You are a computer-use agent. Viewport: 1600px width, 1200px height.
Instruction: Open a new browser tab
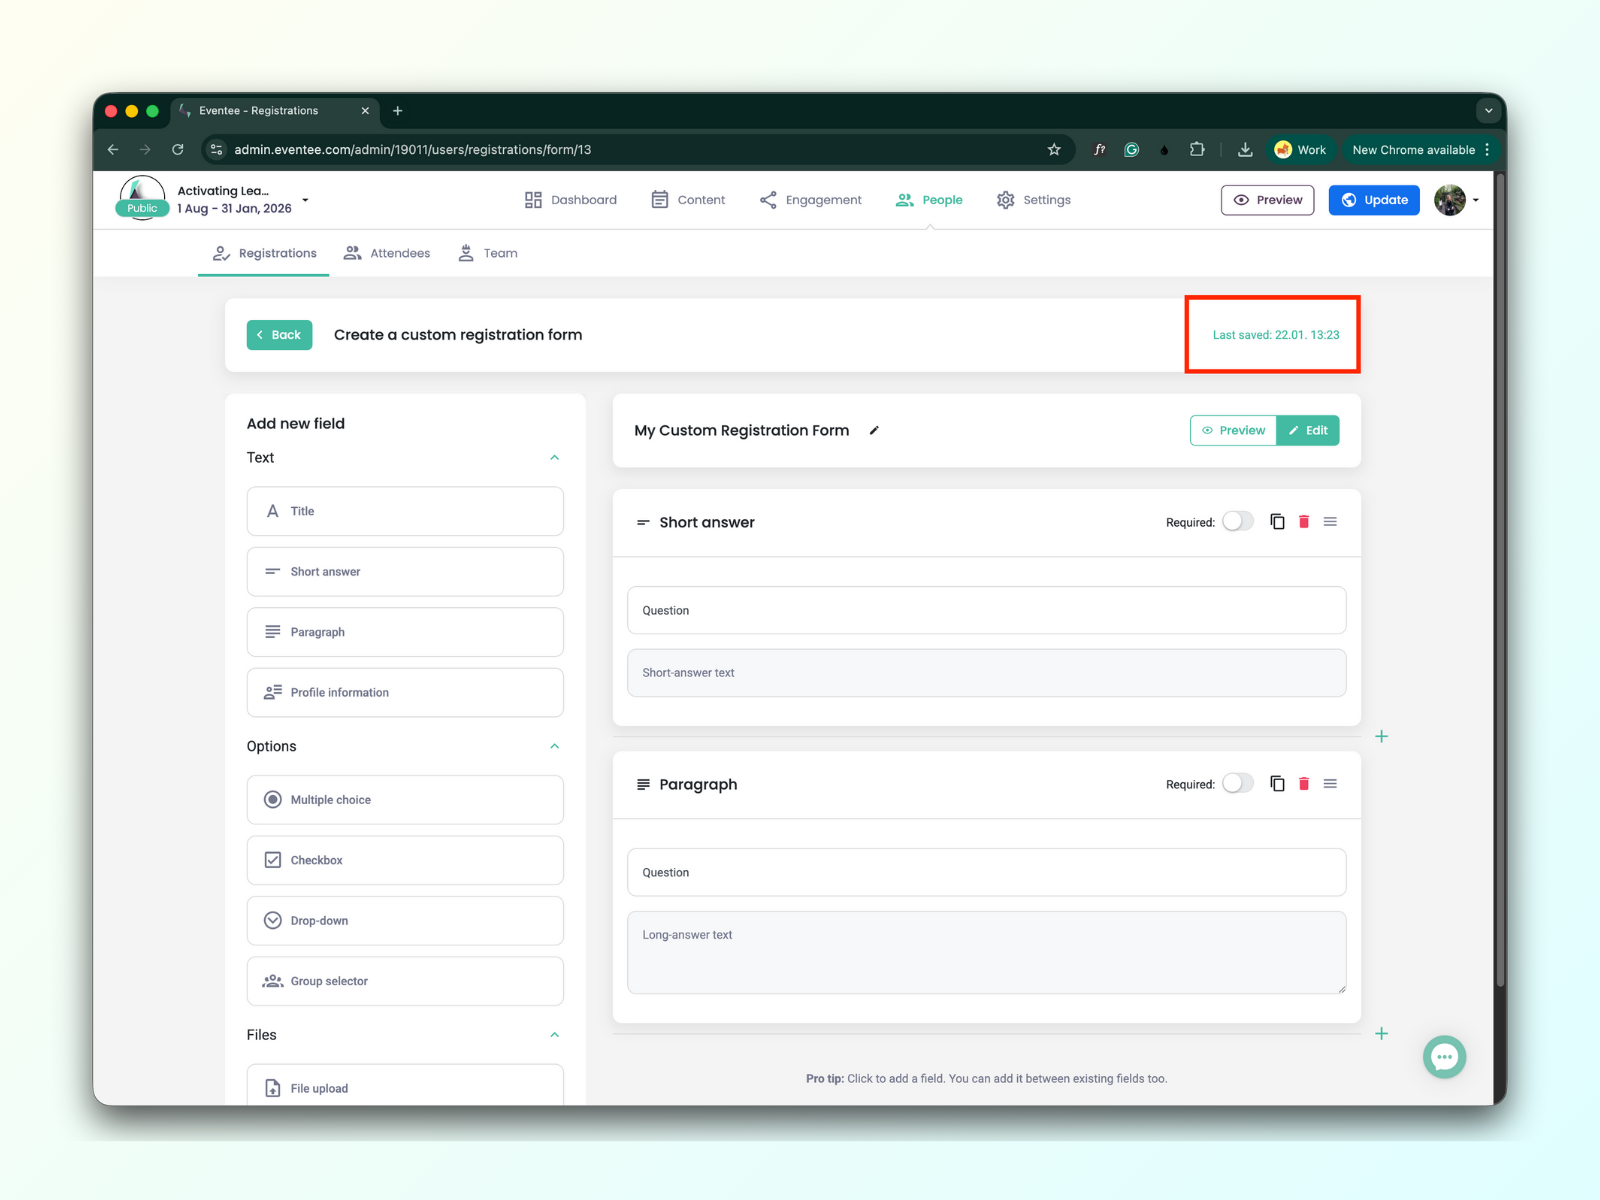click(398, 111)
